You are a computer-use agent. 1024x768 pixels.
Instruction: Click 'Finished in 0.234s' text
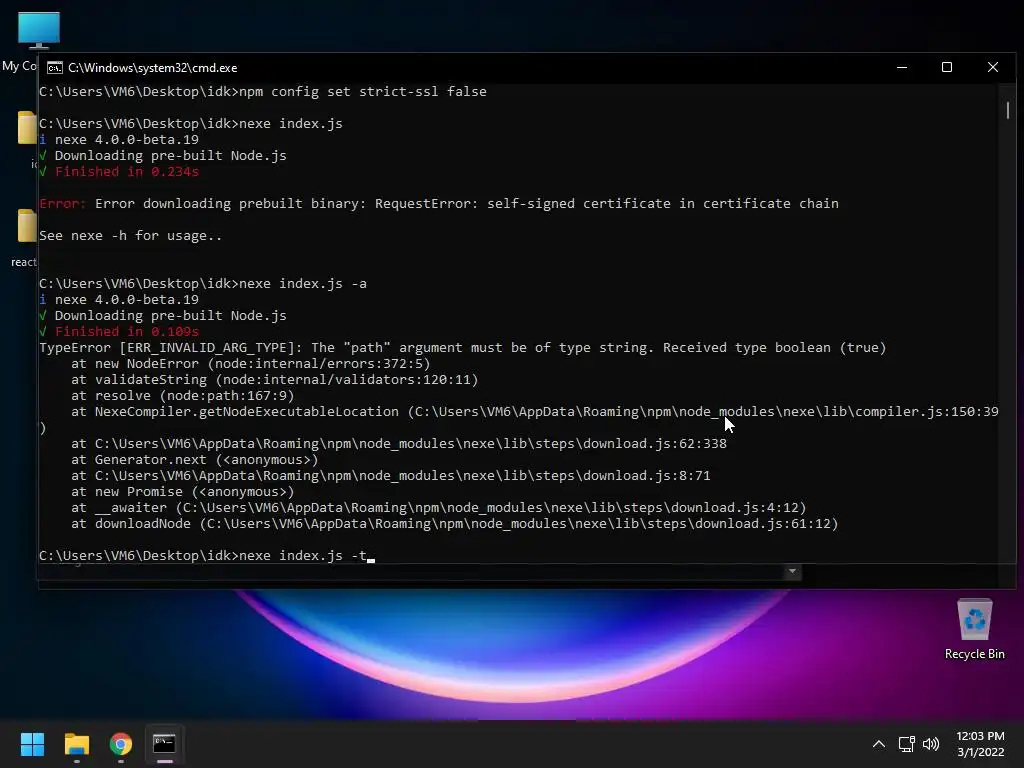(127, 172)
